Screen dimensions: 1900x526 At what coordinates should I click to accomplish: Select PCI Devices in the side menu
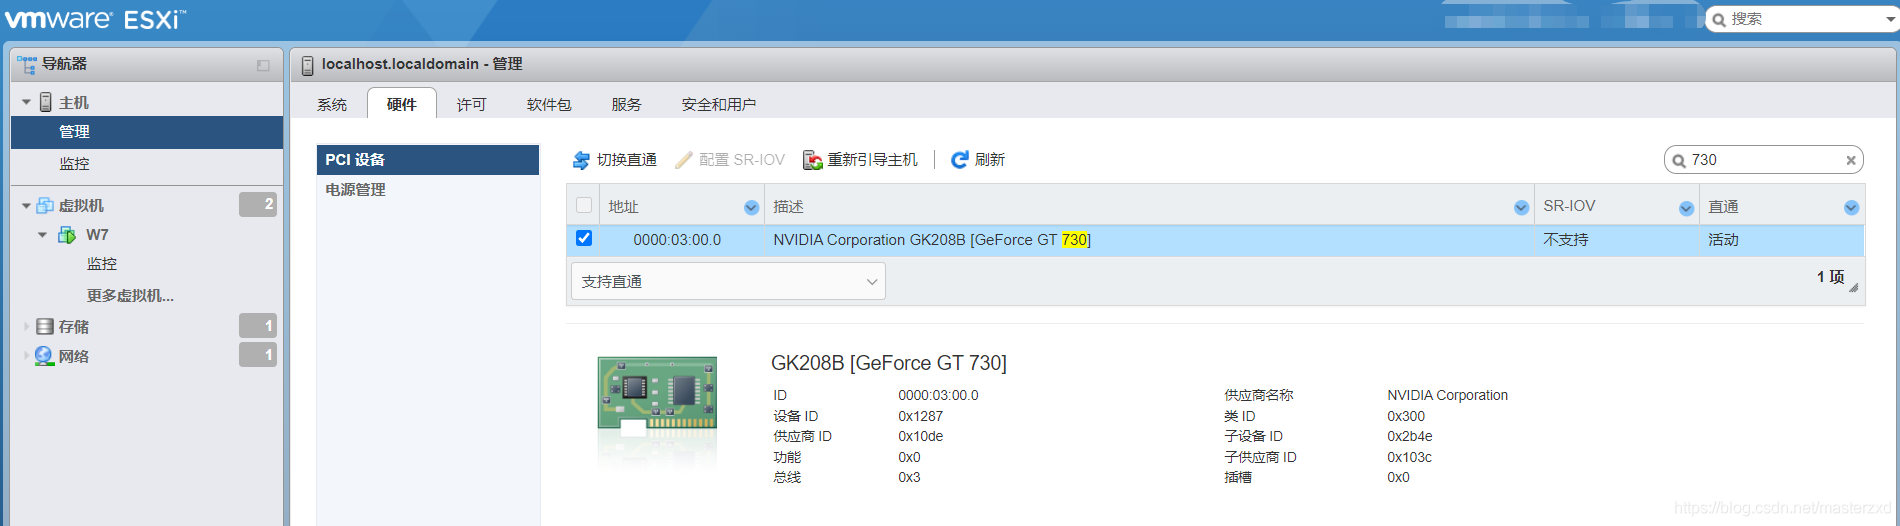428,160
